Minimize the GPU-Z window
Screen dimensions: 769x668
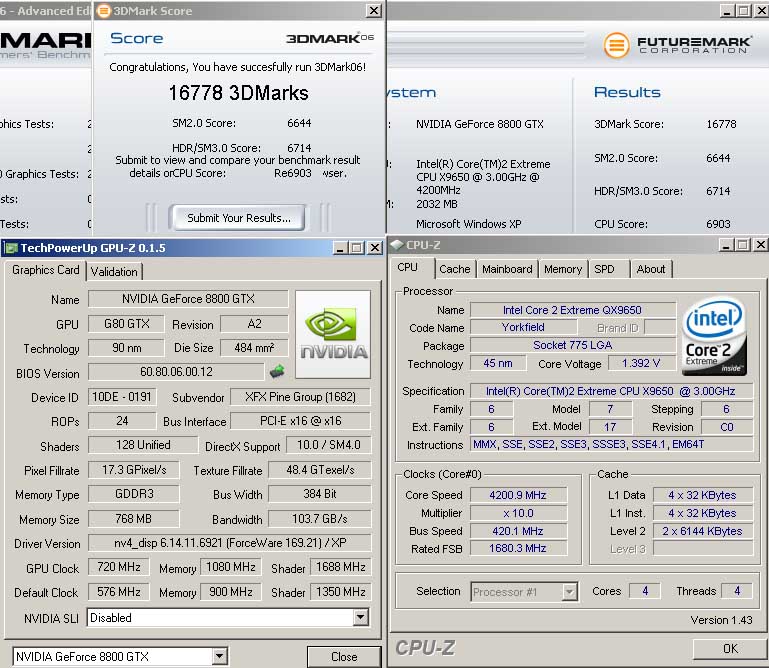pos(340,248)
